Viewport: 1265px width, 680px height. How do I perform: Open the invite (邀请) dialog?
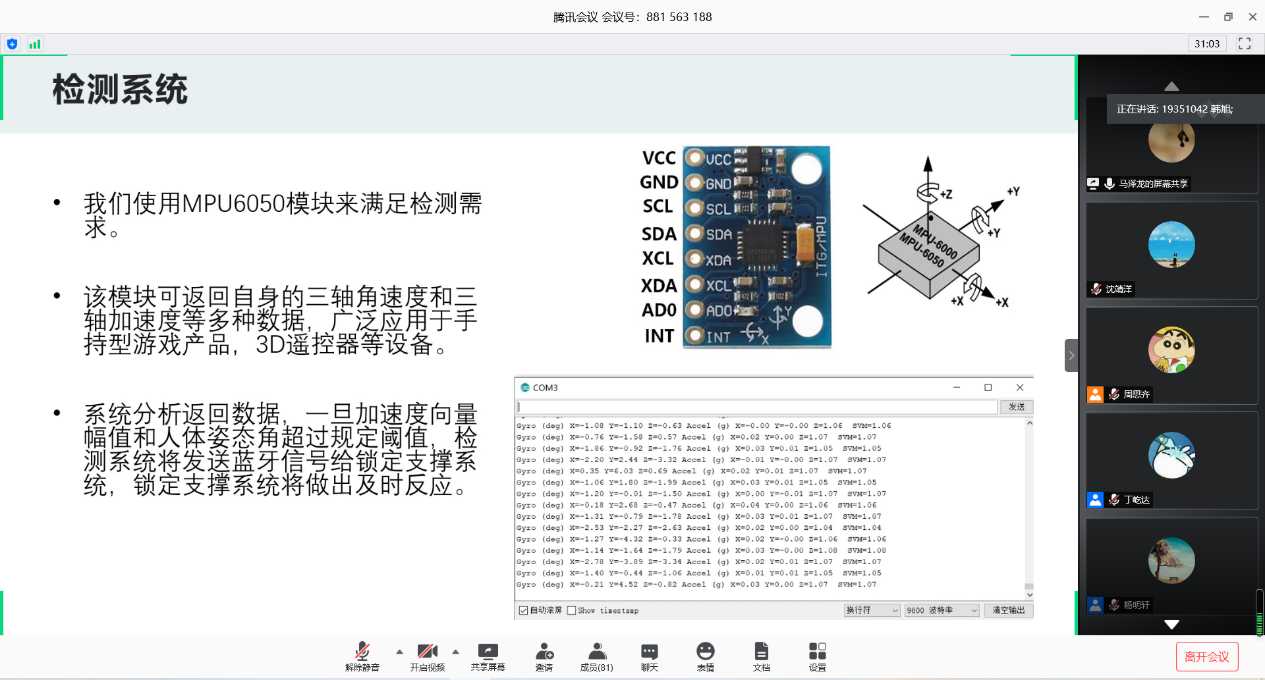[x=544, y=656]
